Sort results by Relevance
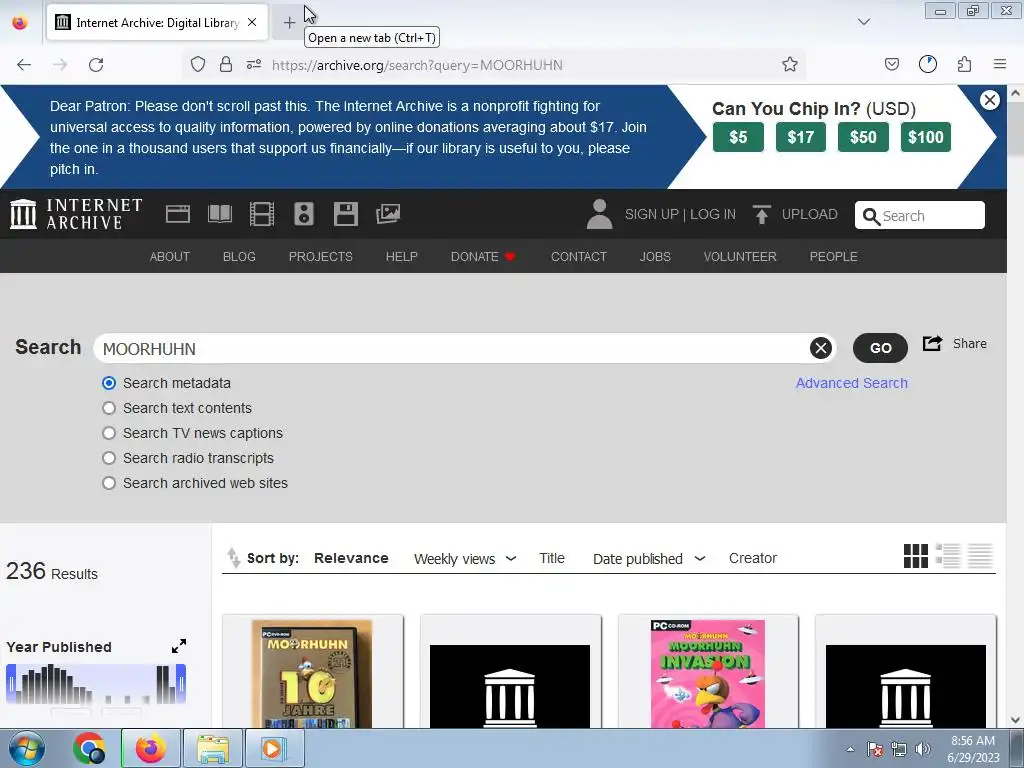The width and height of the screenshot is (1024, 768). (351, 558)
